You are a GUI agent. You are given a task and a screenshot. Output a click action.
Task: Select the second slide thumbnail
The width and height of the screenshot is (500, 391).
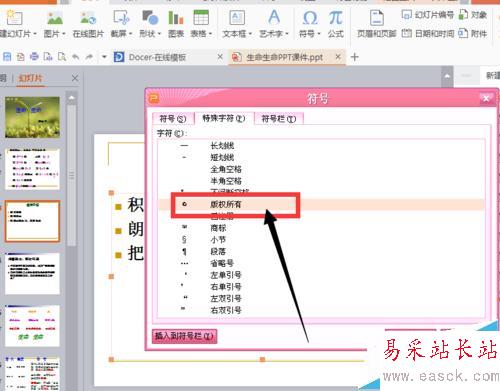click(32, 169)
